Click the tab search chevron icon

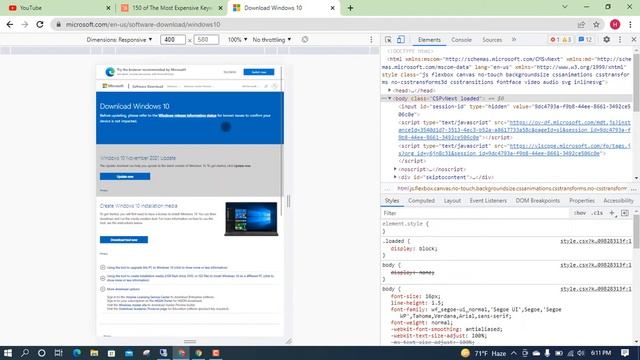[564, 7]
